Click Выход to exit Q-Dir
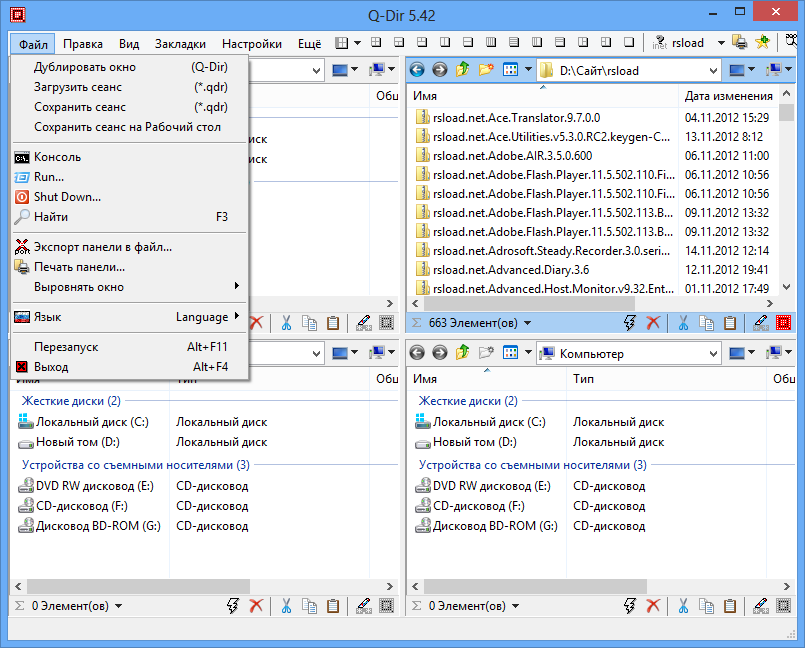The height and width of the screenshot is (648, 805). (x=129, y=367)
